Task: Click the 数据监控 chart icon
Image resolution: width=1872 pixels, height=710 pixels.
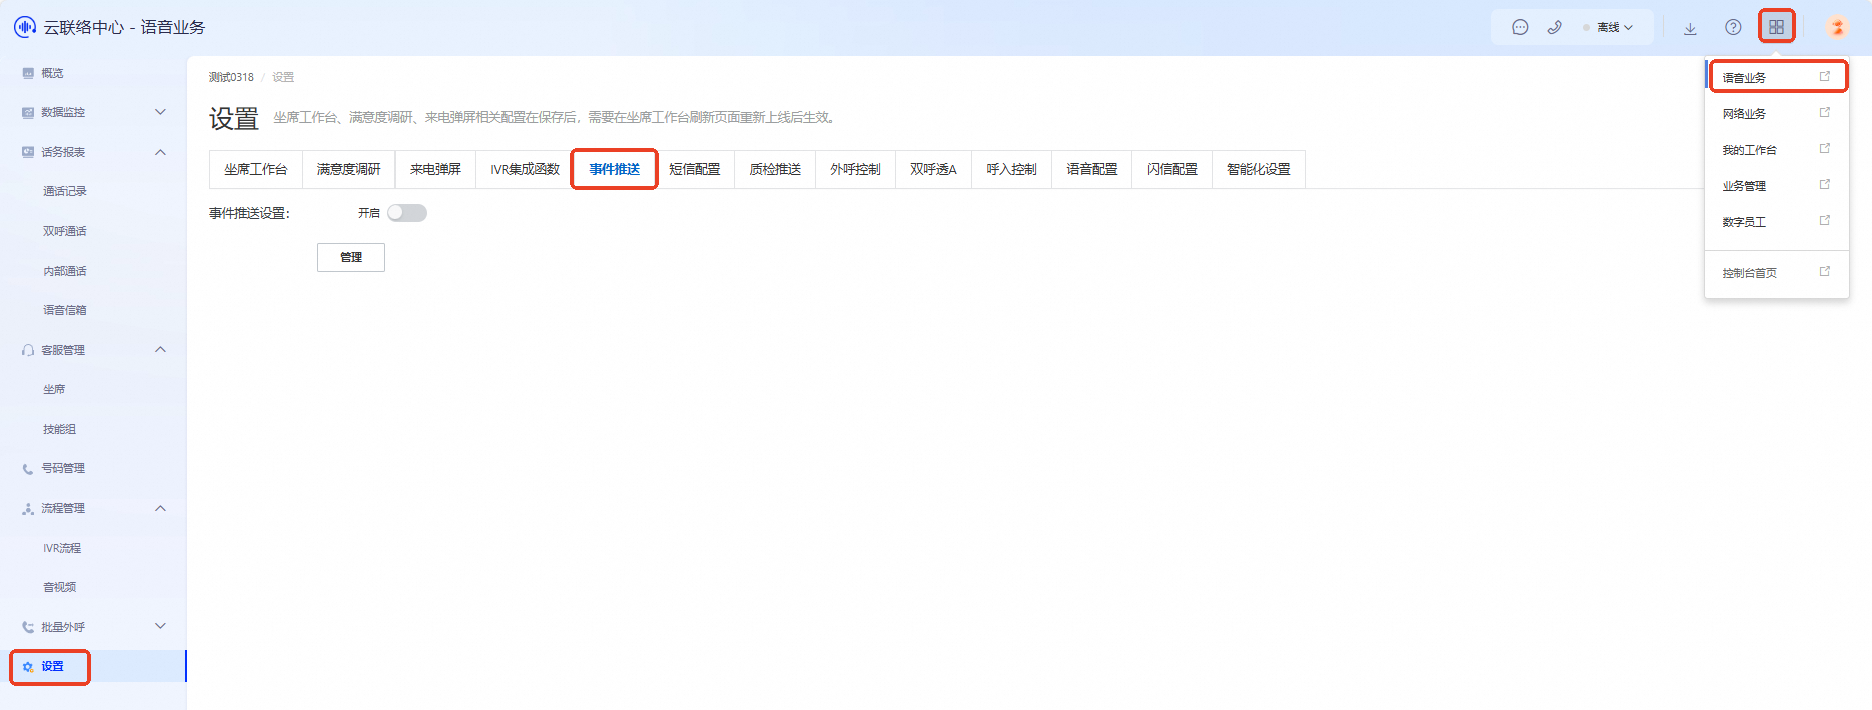Action: [28, 112]
